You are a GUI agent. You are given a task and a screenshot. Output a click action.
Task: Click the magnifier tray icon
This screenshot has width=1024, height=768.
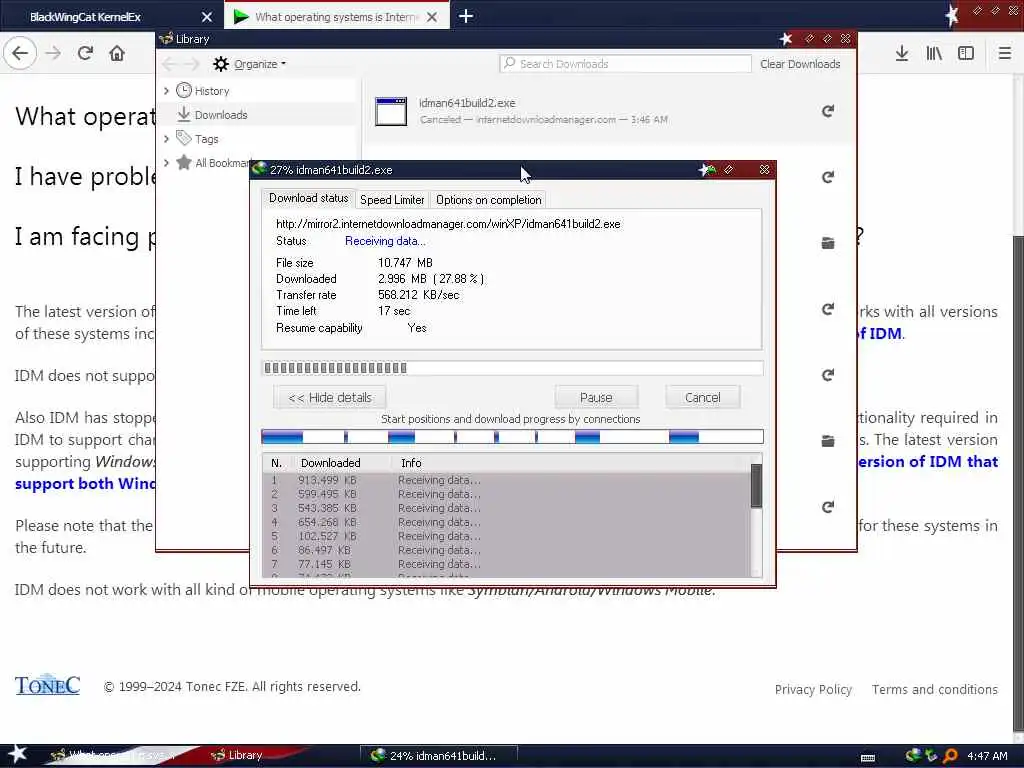[x=950, y=756]
